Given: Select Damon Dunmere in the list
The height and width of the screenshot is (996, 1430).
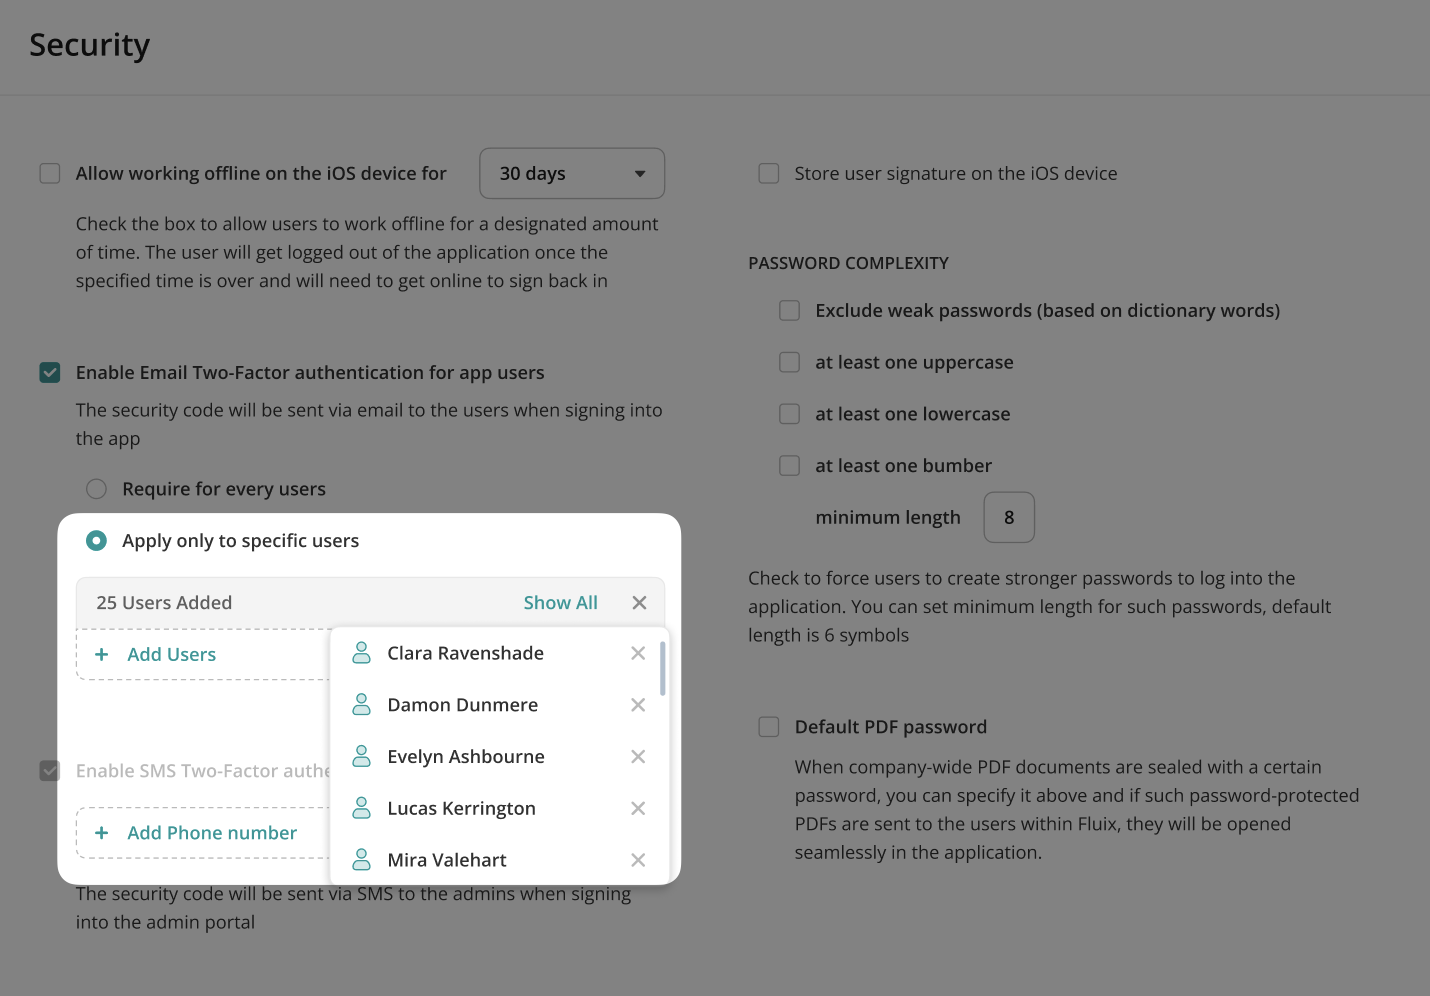Looking at the screenshot, I should pyautogui.click(x=462, y=705).
